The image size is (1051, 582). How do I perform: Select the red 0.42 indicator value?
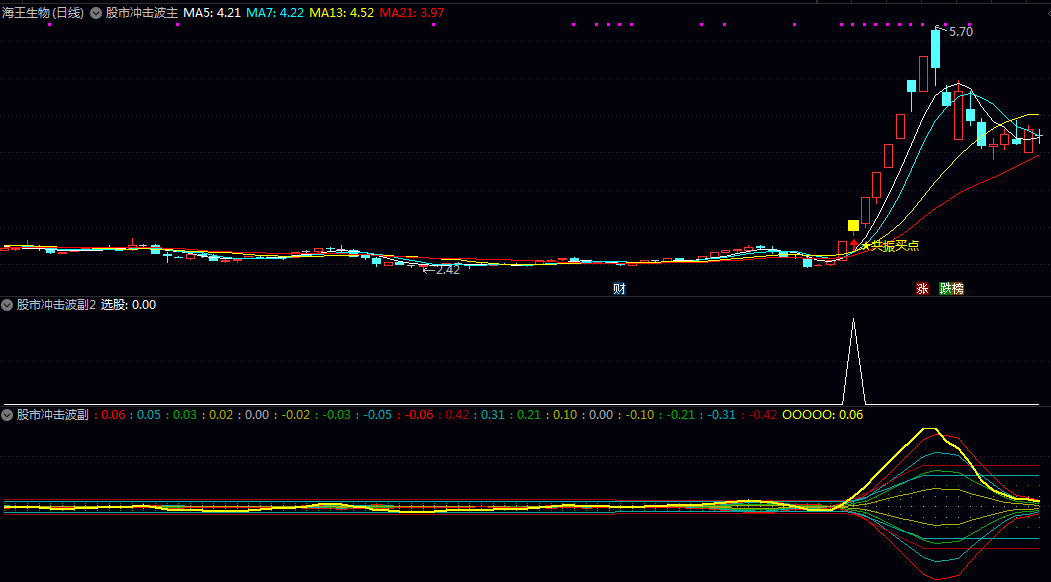[457, 415]
